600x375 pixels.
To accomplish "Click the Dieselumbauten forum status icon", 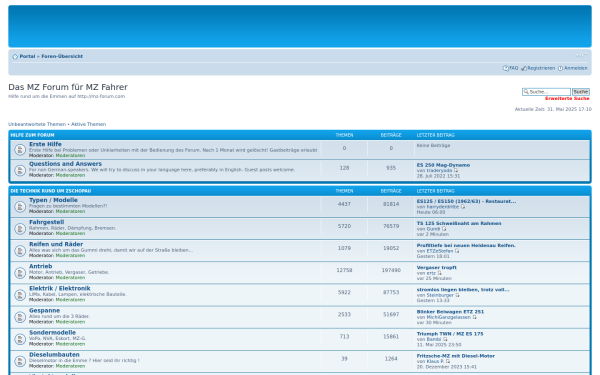I will tap(20, 361).
